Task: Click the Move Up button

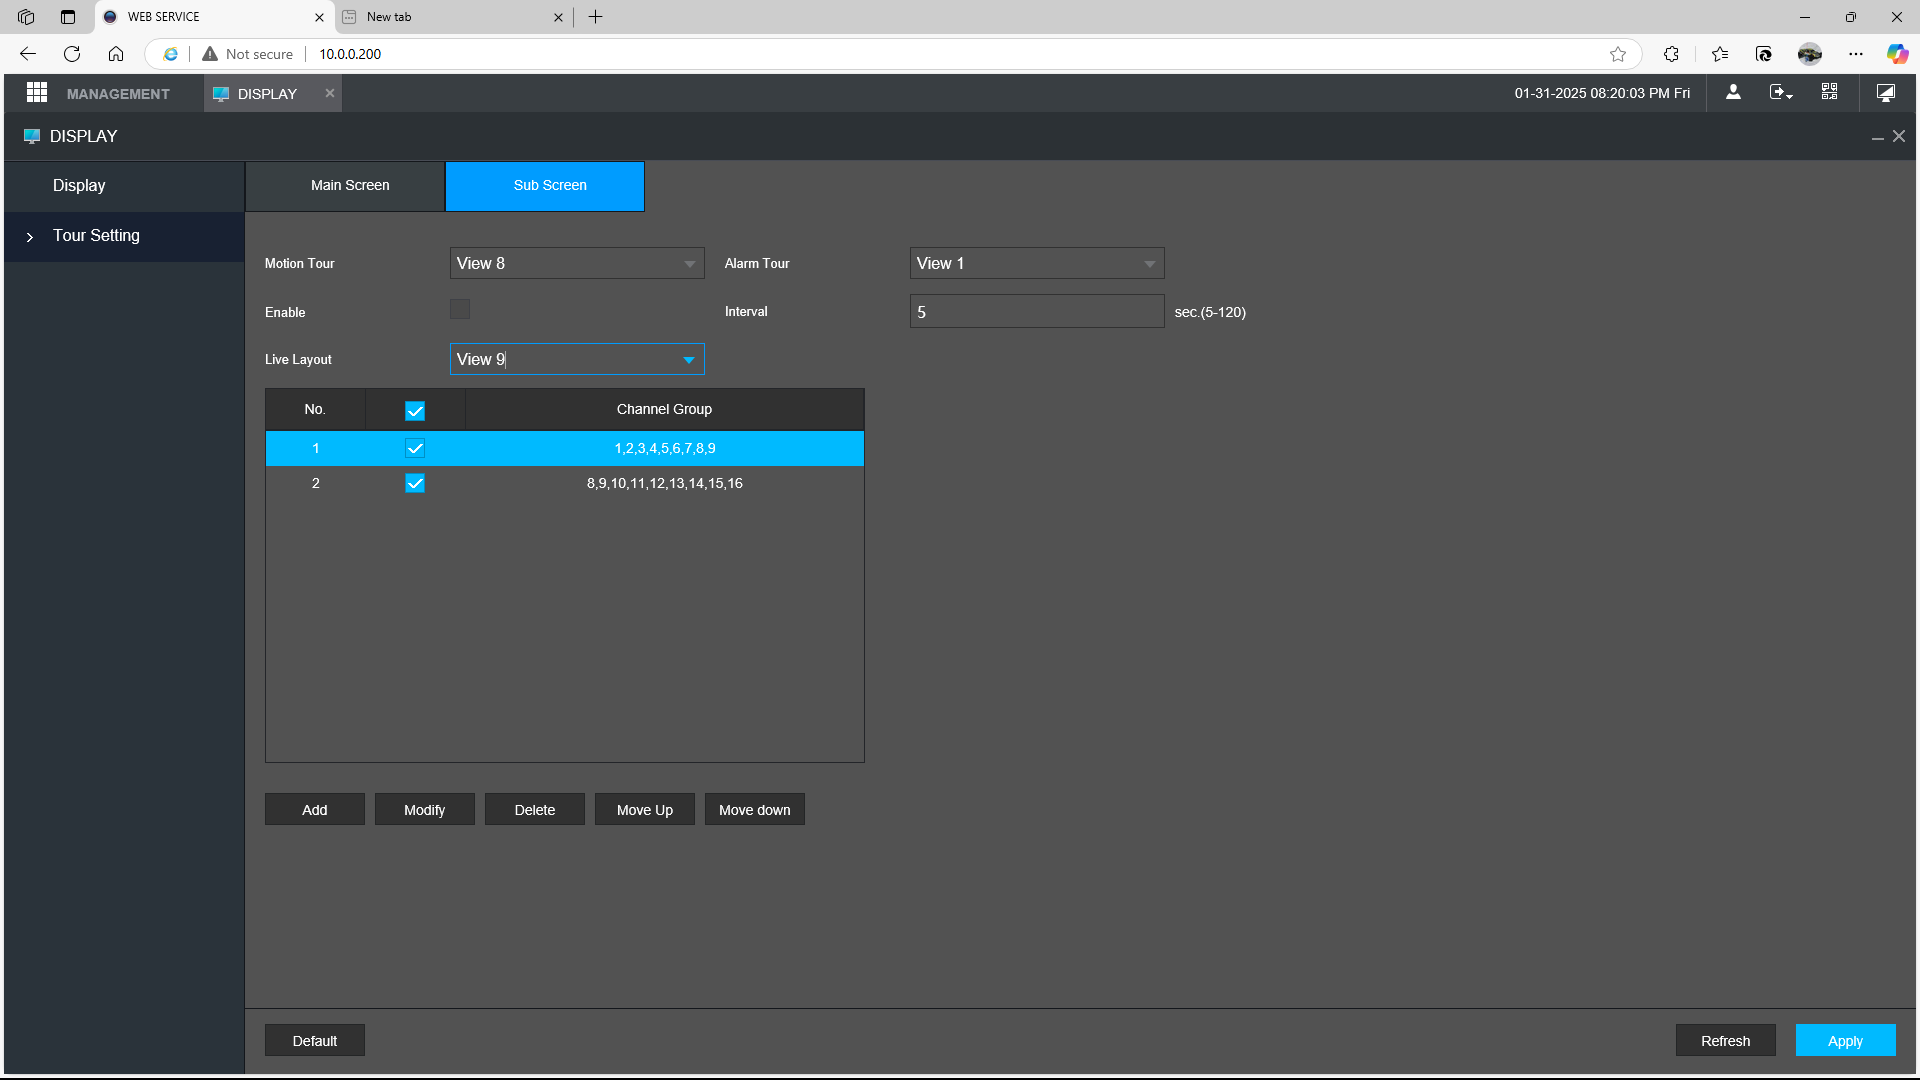Action: coord(645,810)
